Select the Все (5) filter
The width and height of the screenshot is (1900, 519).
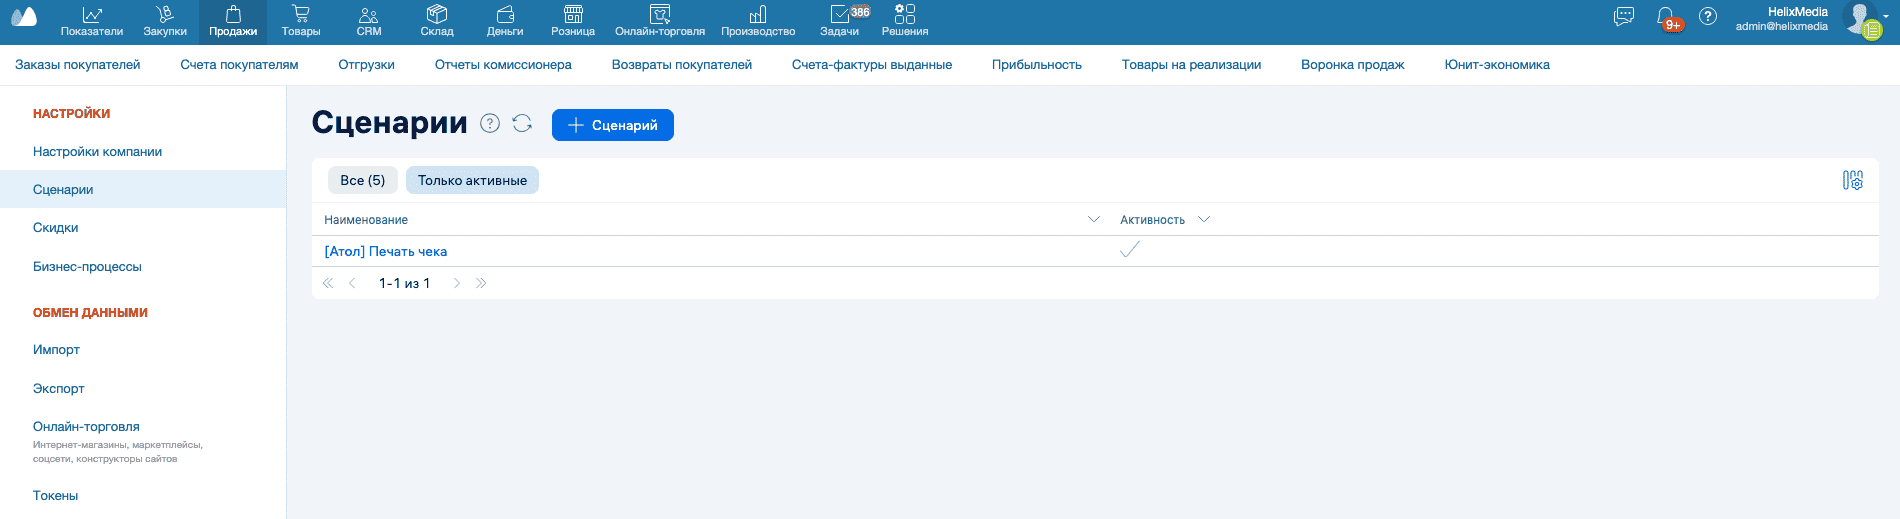362,180
